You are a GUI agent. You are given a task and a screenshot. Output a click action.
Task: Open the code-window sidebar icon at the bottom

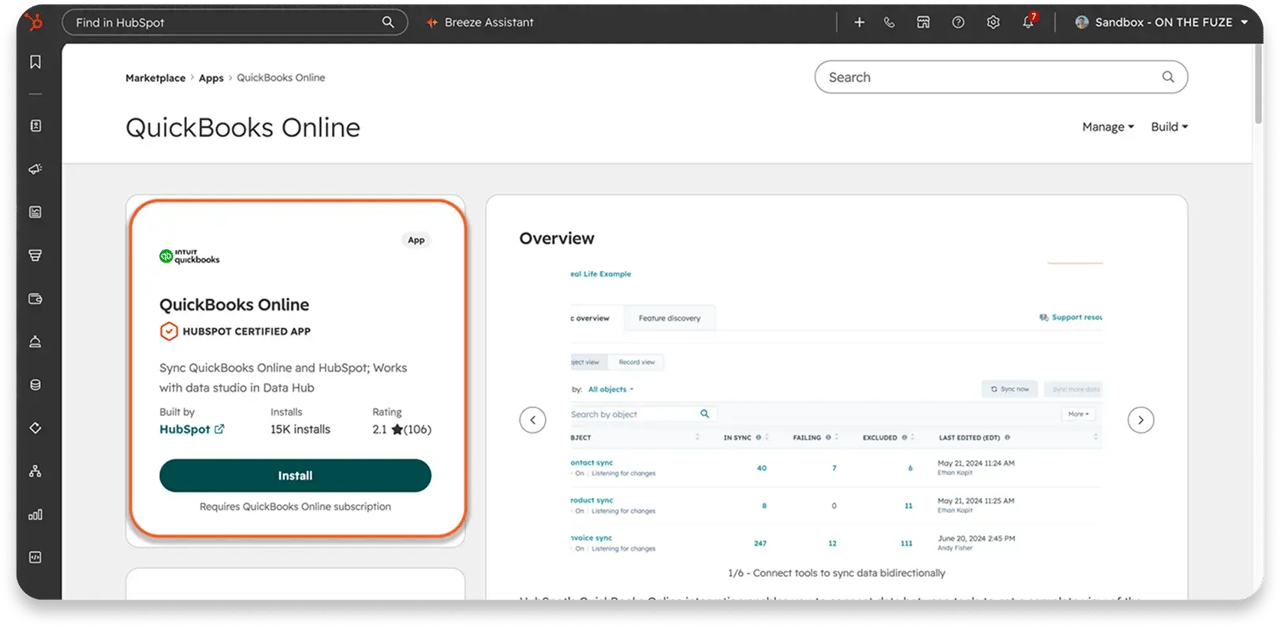[35, 558]
